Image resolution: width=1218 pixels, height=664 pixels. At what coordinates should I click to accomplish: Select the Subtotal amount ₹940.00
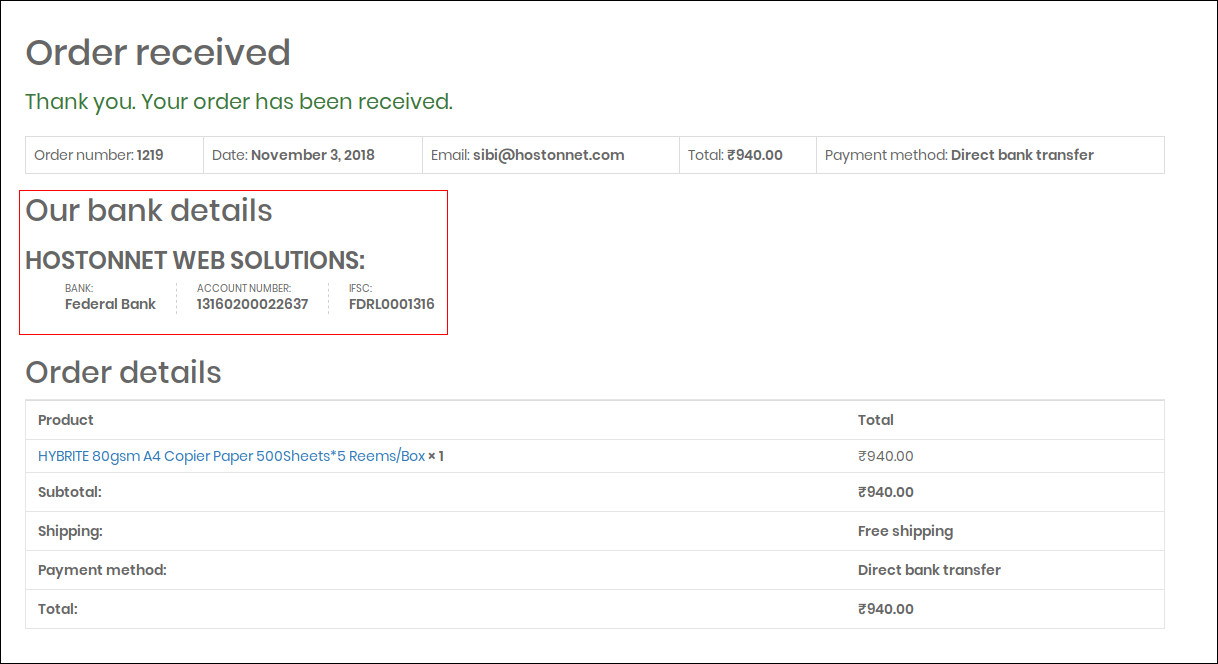(886, 492)
